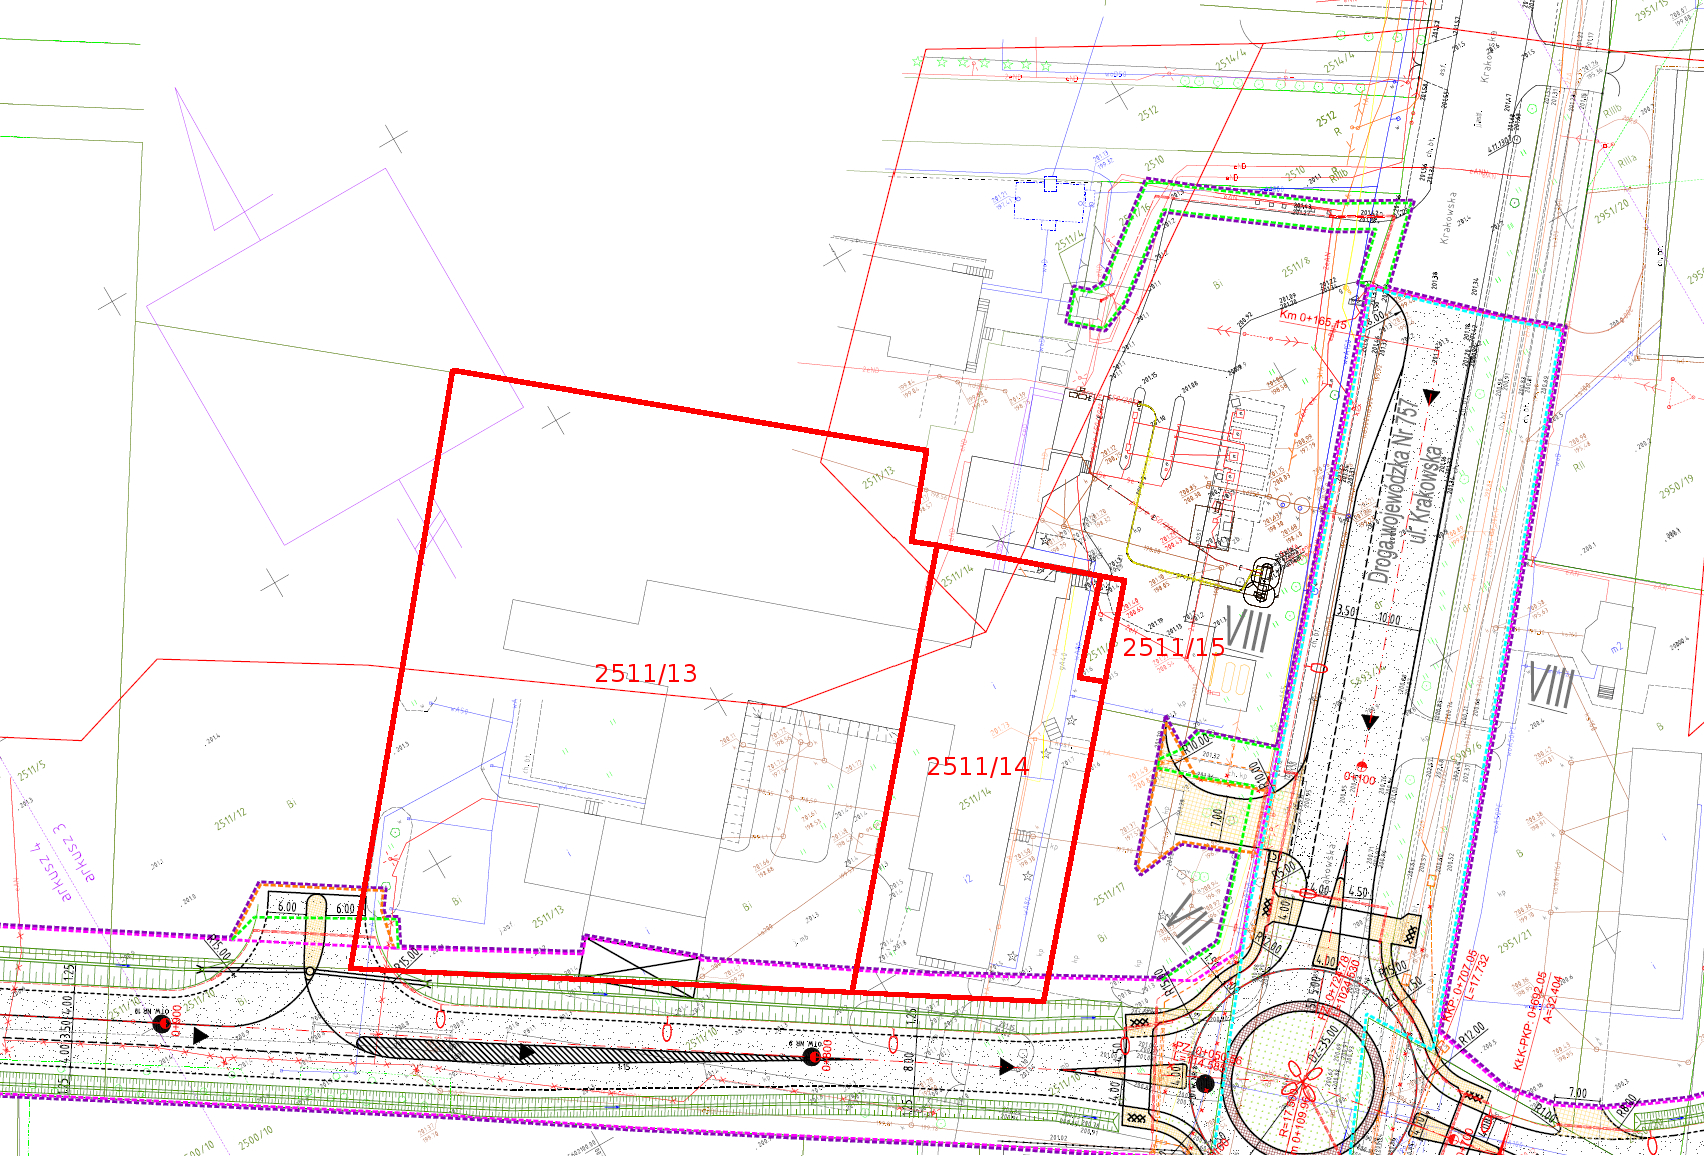Viewport: 1704px width, 1156px height.
Task: Click the 8.00 road width dimension
Action: point(908,1062)
